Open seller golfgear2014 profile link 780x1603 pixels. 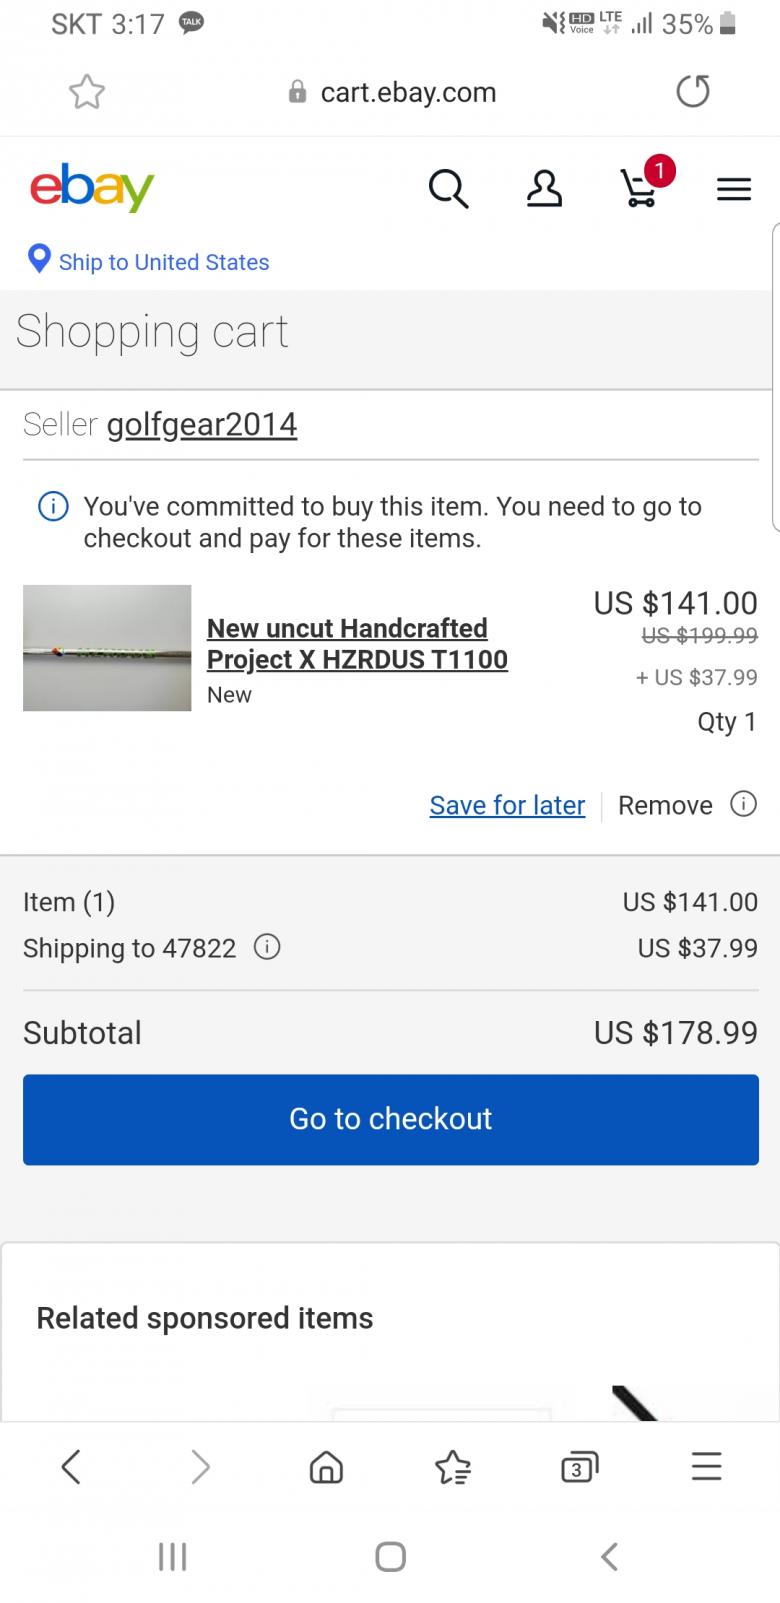pos(202,424)
